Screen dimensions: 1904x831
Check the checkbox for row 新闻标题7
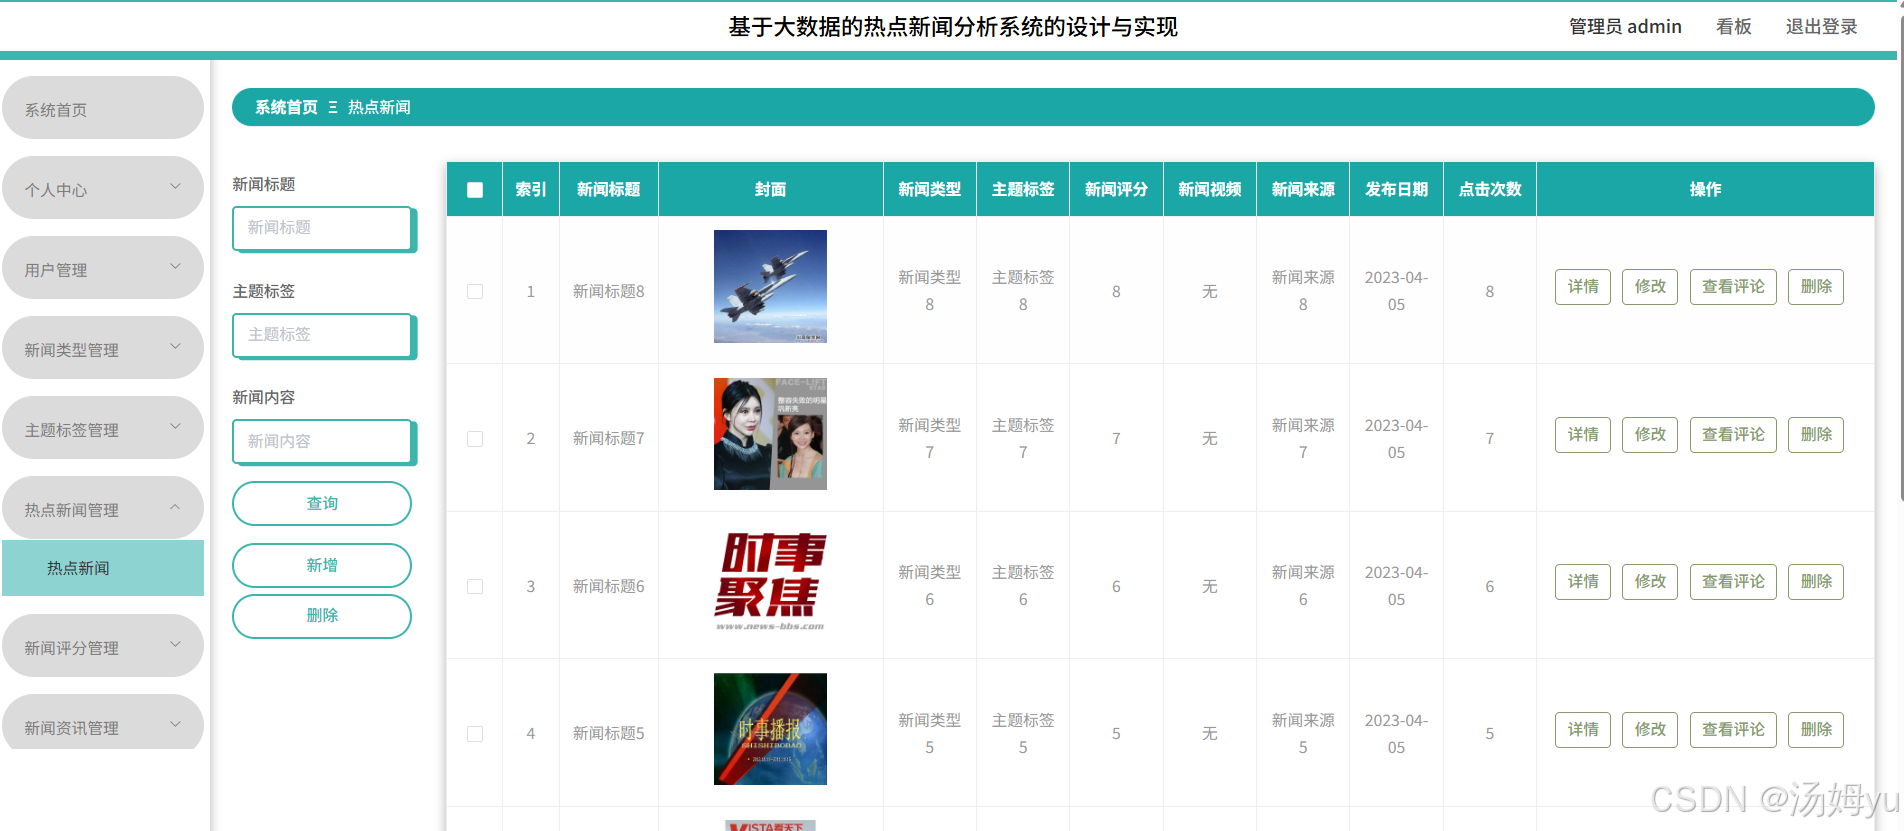coord(475,439)
